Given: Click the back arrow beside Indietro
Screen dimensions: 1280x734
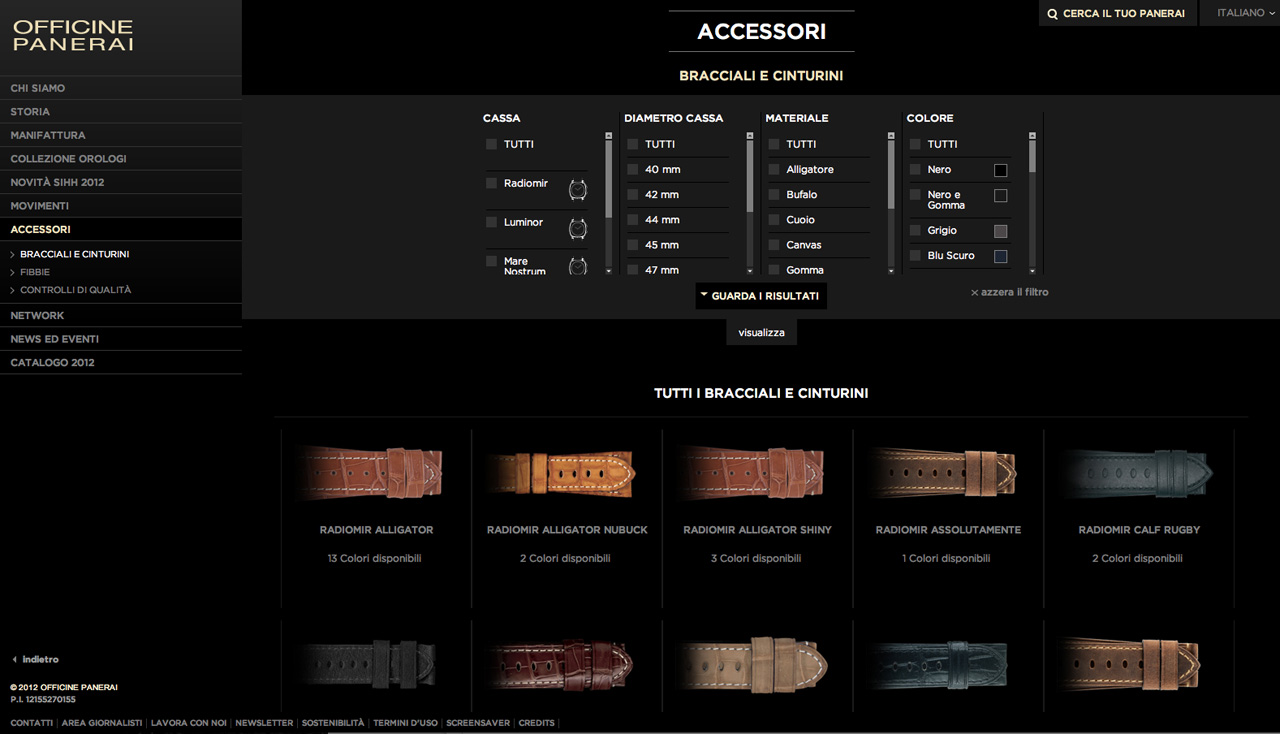Looking at the screenshot, I should (x=14, y=660).
